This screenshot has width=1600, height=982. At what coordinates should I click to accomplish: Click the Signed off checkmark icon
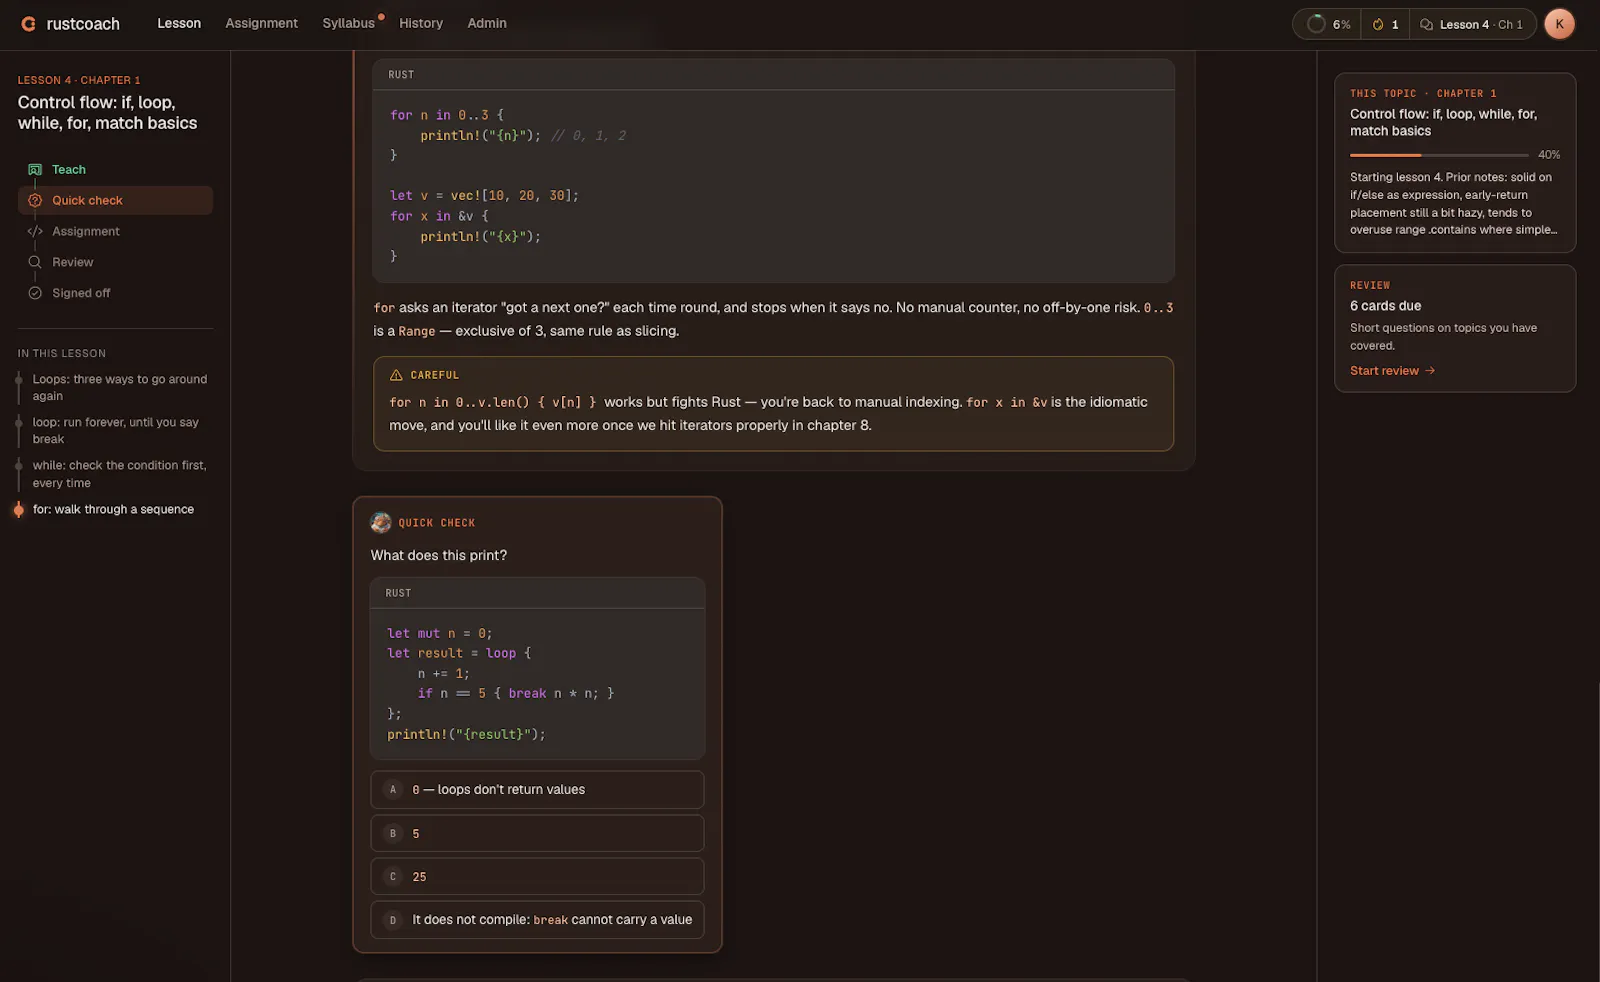tap(35, 293)
